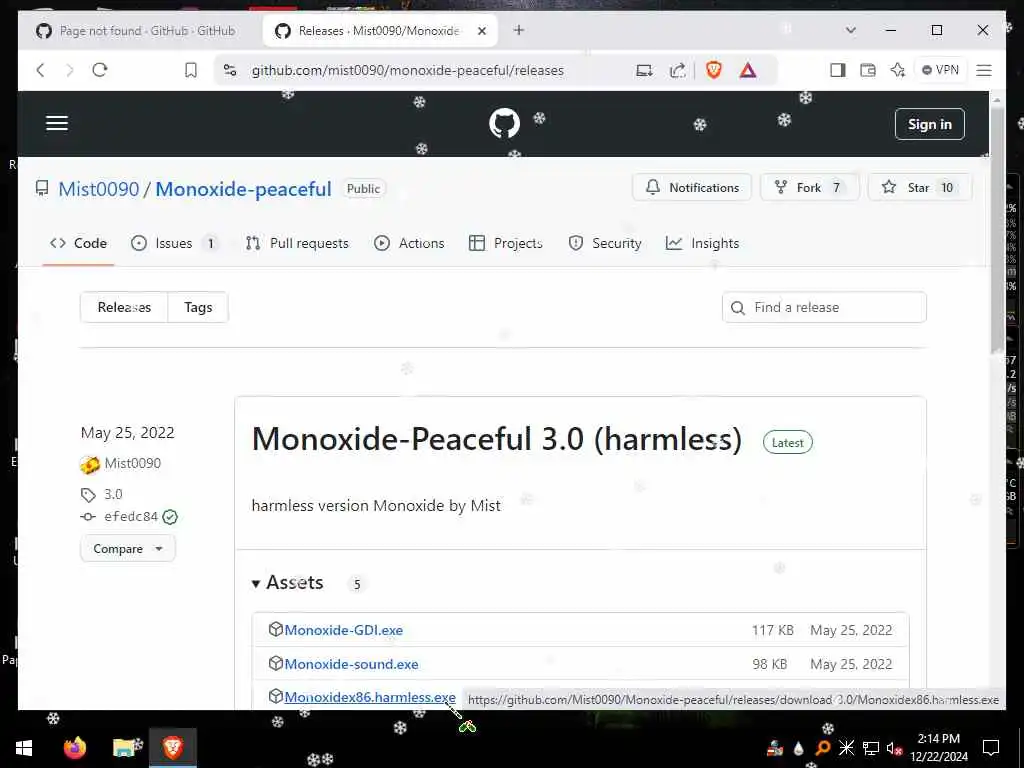Switch to the Tags view
This screenshot has width=1024, height=768.
(x=198, y=307)
